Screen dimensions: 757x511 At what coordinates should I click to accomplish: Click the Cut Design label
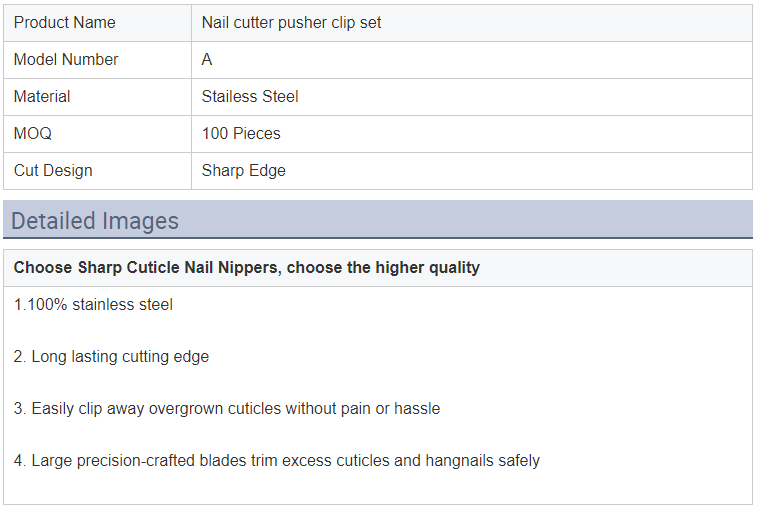click(x=53, y=170)
